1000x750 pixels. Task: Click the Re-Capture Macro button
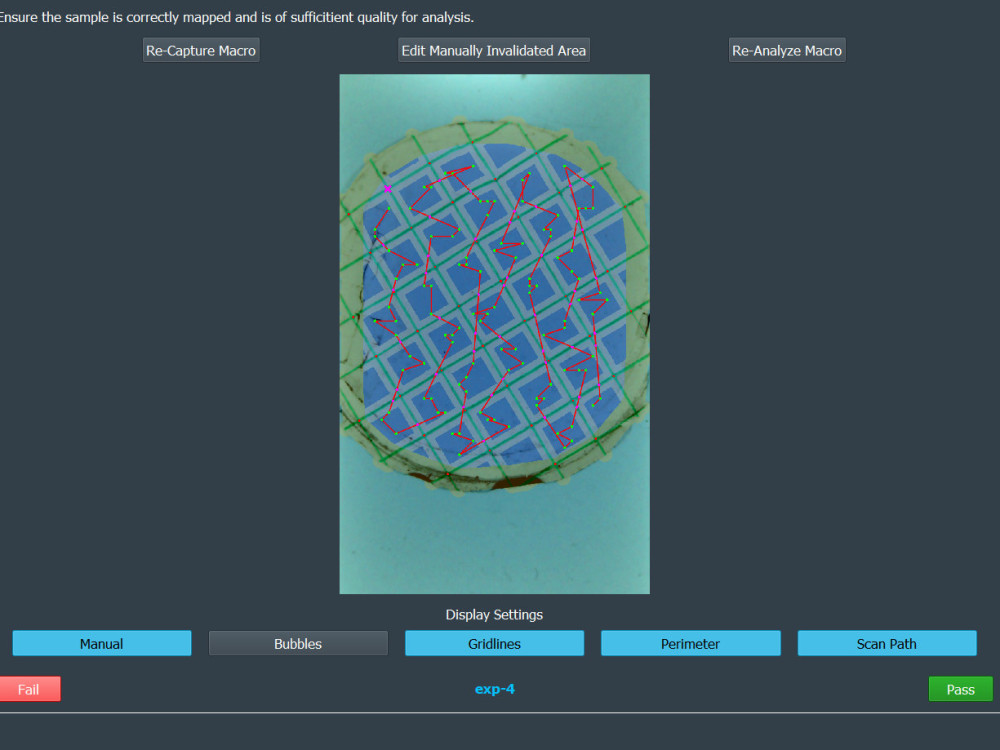click(201, 50)
